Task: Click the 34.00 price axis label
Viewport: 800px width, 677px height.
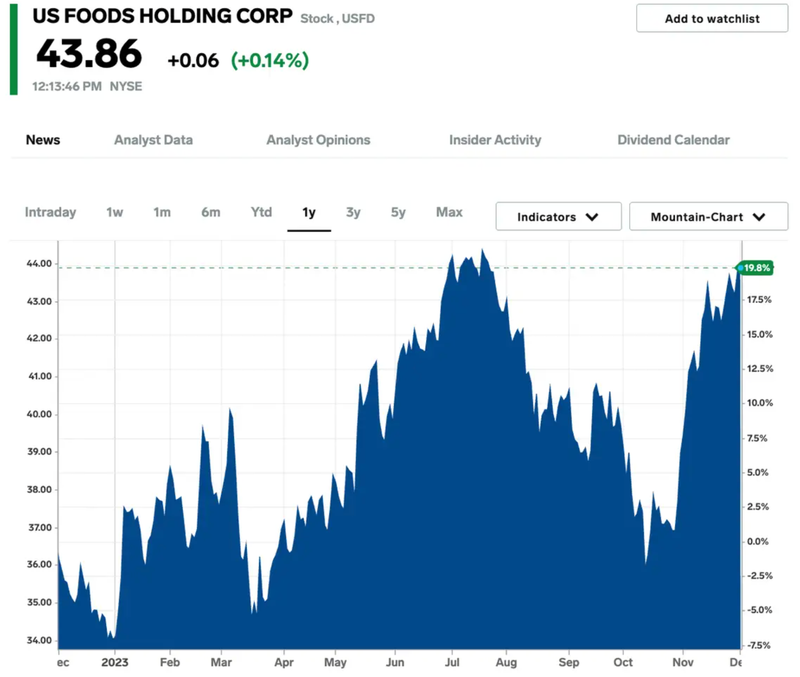Action: click(39, 640)
